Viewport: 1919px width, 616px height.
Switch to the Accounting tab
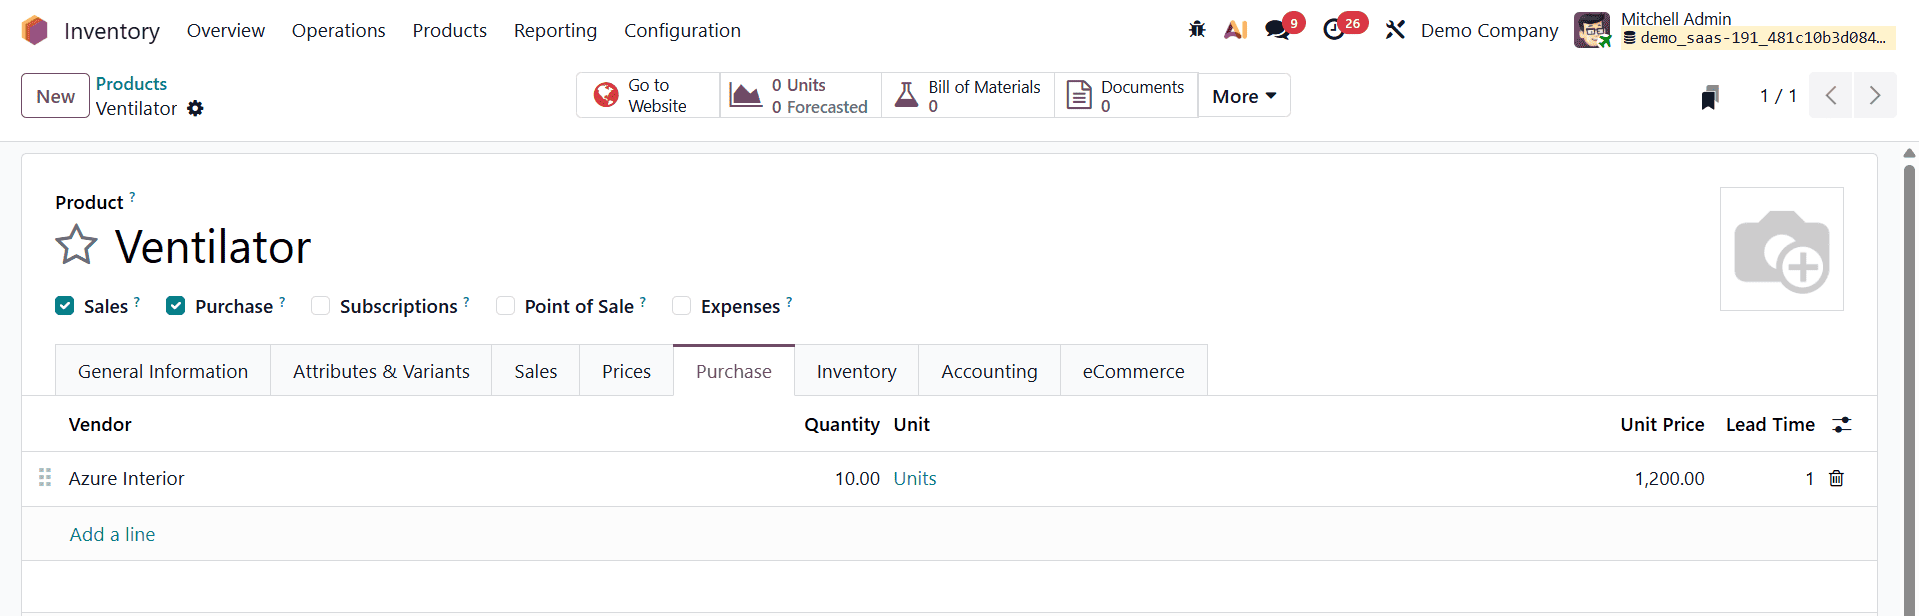[x=989, y=371]
